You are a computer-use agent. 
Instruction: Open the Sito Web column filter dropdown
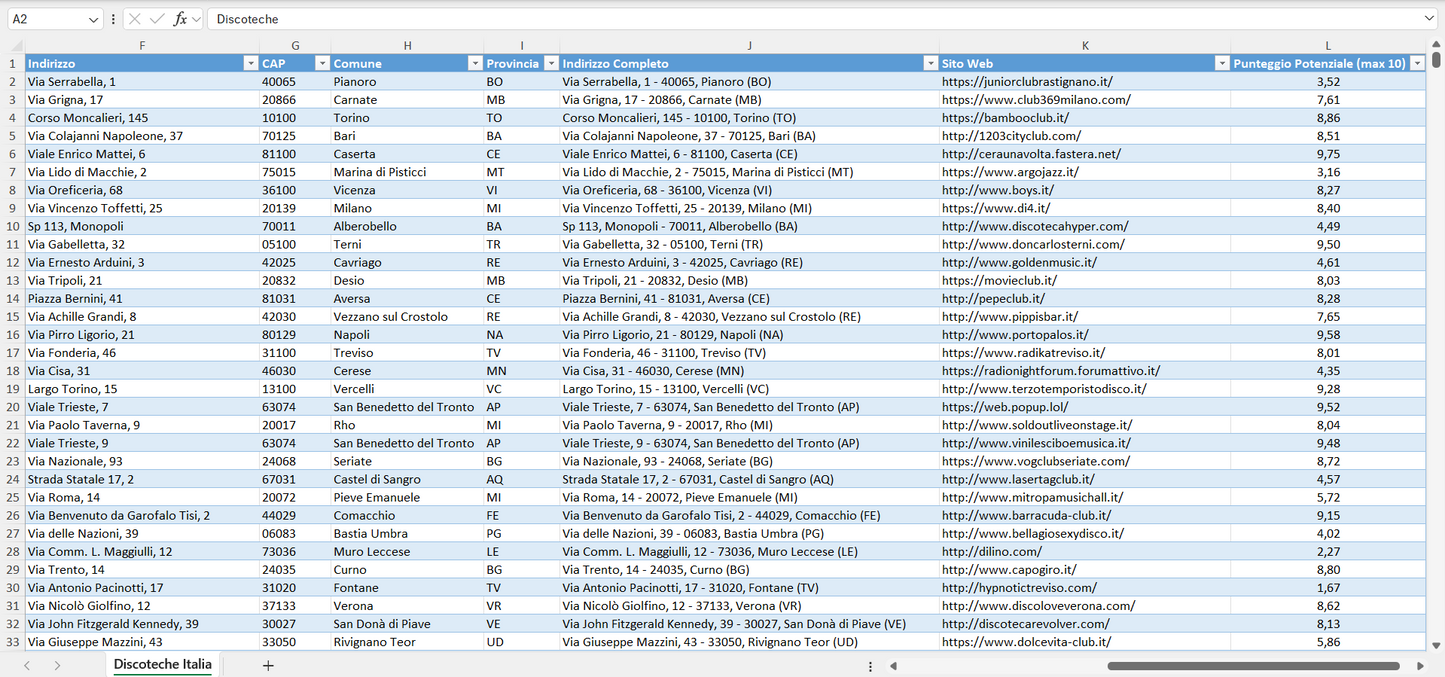pyautogui.click(x=1222, y=63)
